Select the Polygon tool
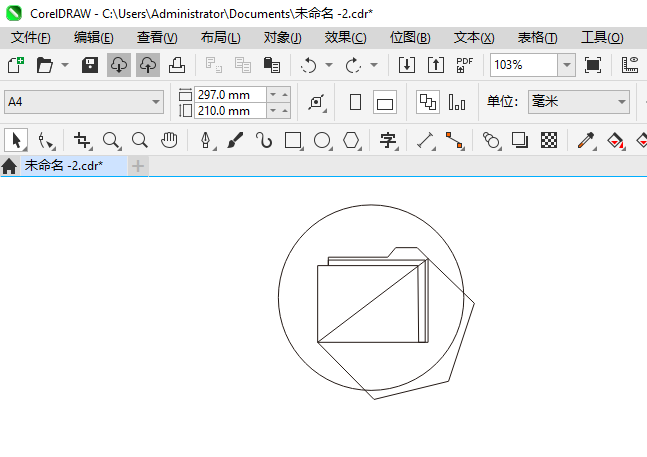Screen dimensions: 647x457 (351, 141)
